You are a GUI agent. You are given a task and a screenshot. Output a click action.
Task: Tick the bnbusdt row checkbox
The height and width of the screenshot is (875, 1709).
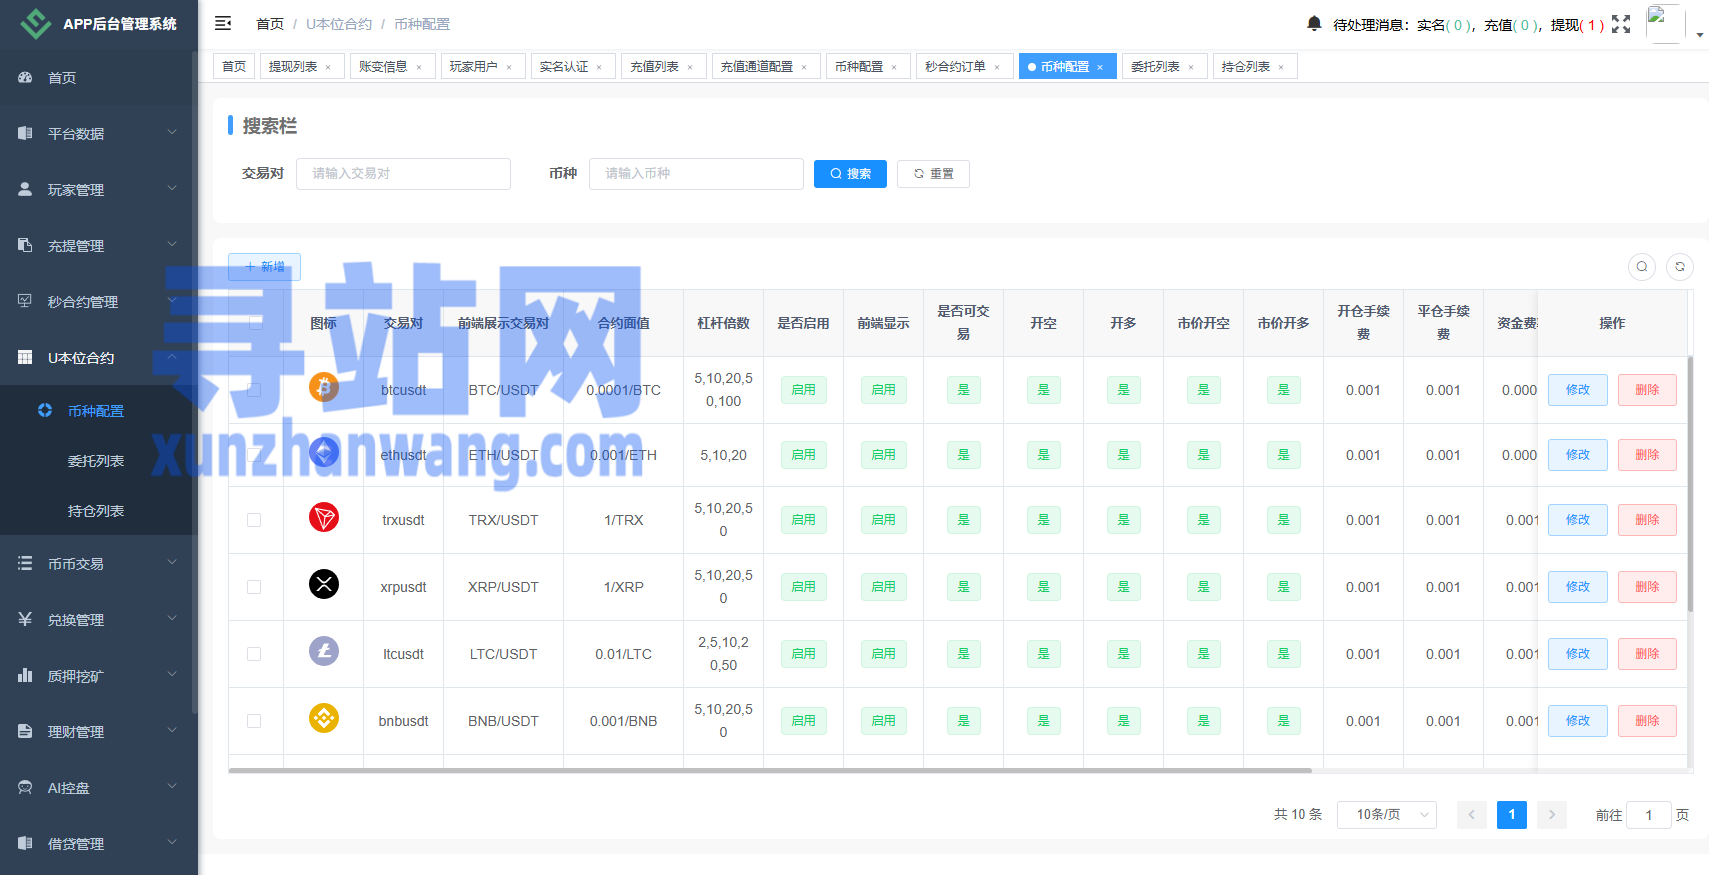click(254, 721)
